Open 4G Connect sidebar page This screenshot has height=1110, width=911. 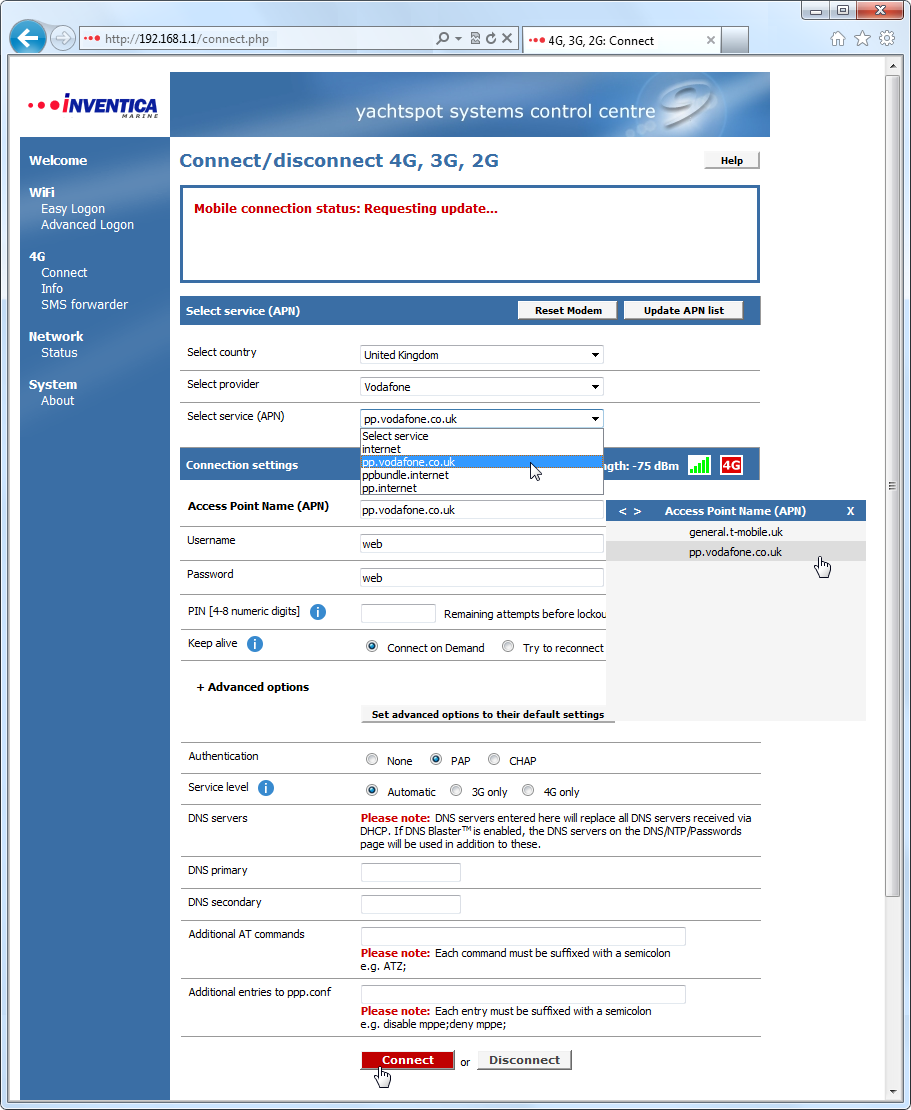64,273
